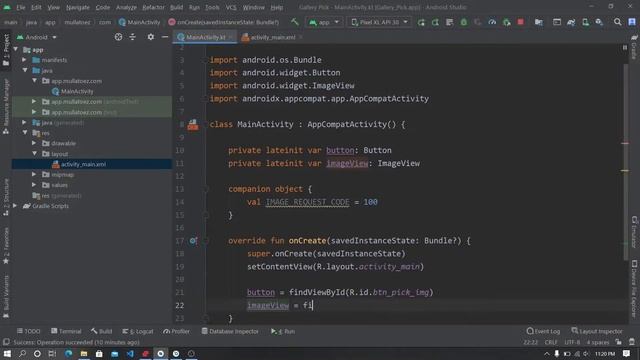Open Visual Studio Code from the taskbar

(x=130, y=353)
